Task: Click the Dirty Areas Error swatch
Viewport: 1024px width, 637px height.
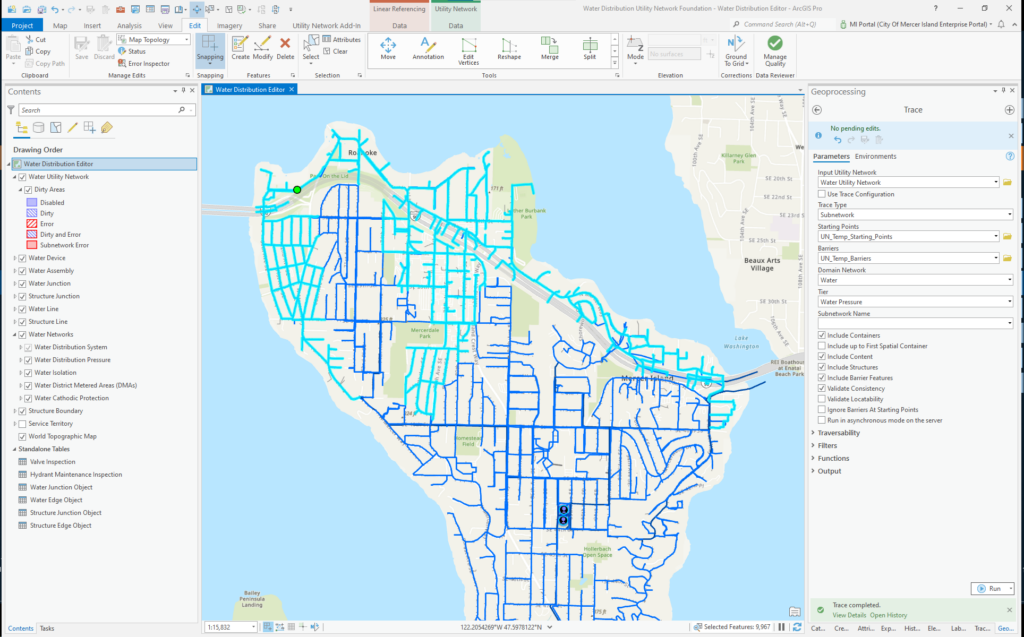Action: pyautogui.click(x=32, y=223)
